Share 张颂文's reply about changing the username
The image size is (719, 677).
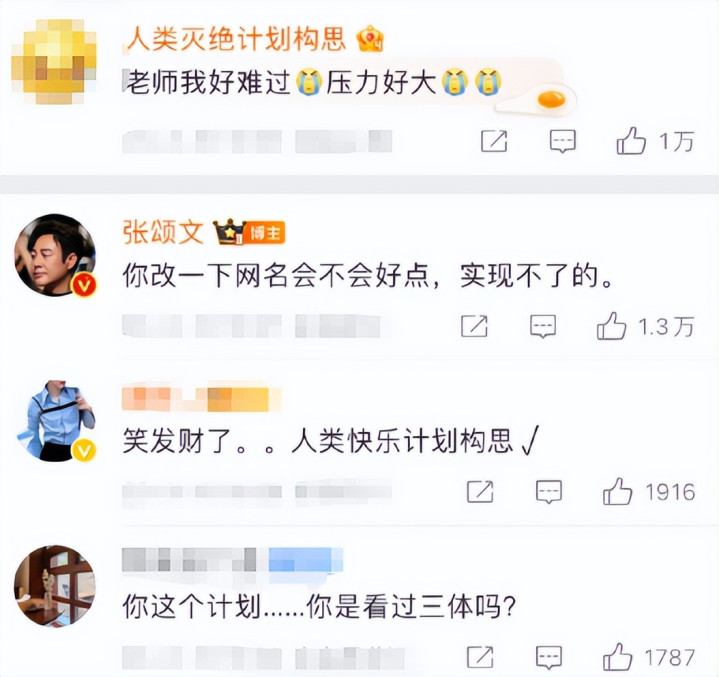(x=474, y=326)
